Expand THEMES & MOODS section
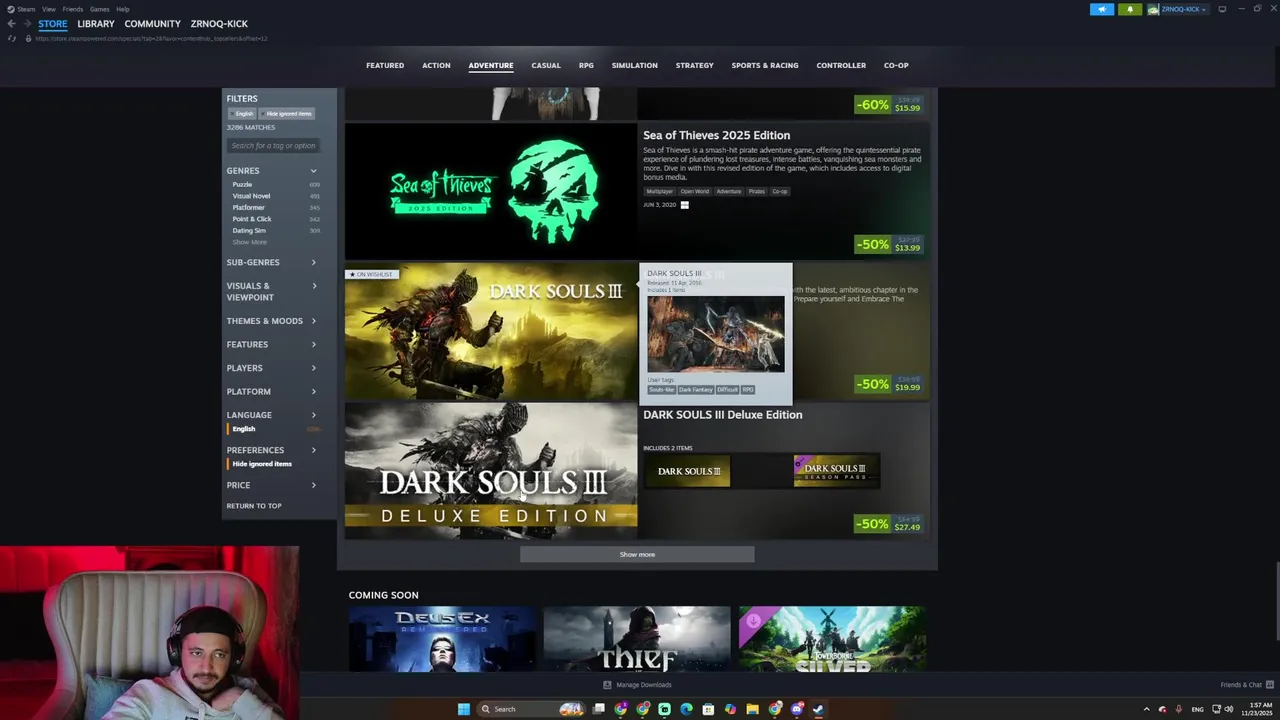 click(x=272, y=321)
